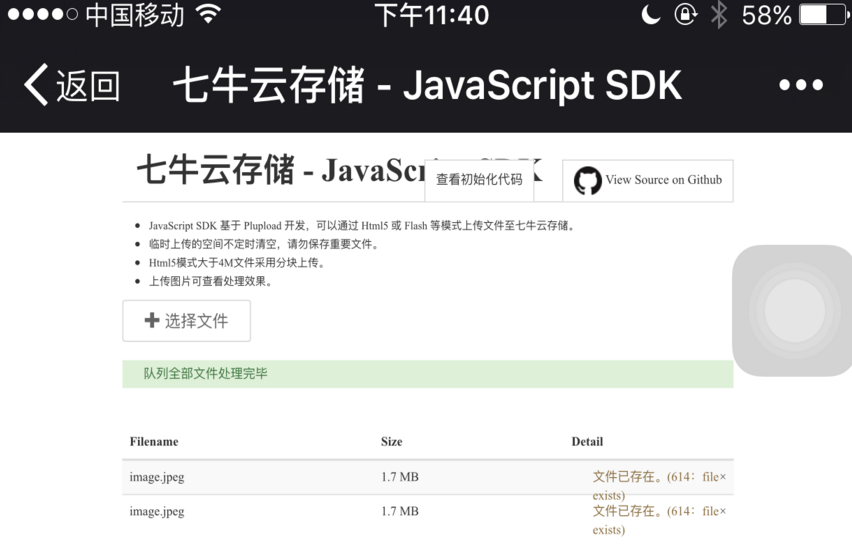Select second image.jpeg filename row
852x550 pixels.
157,511
